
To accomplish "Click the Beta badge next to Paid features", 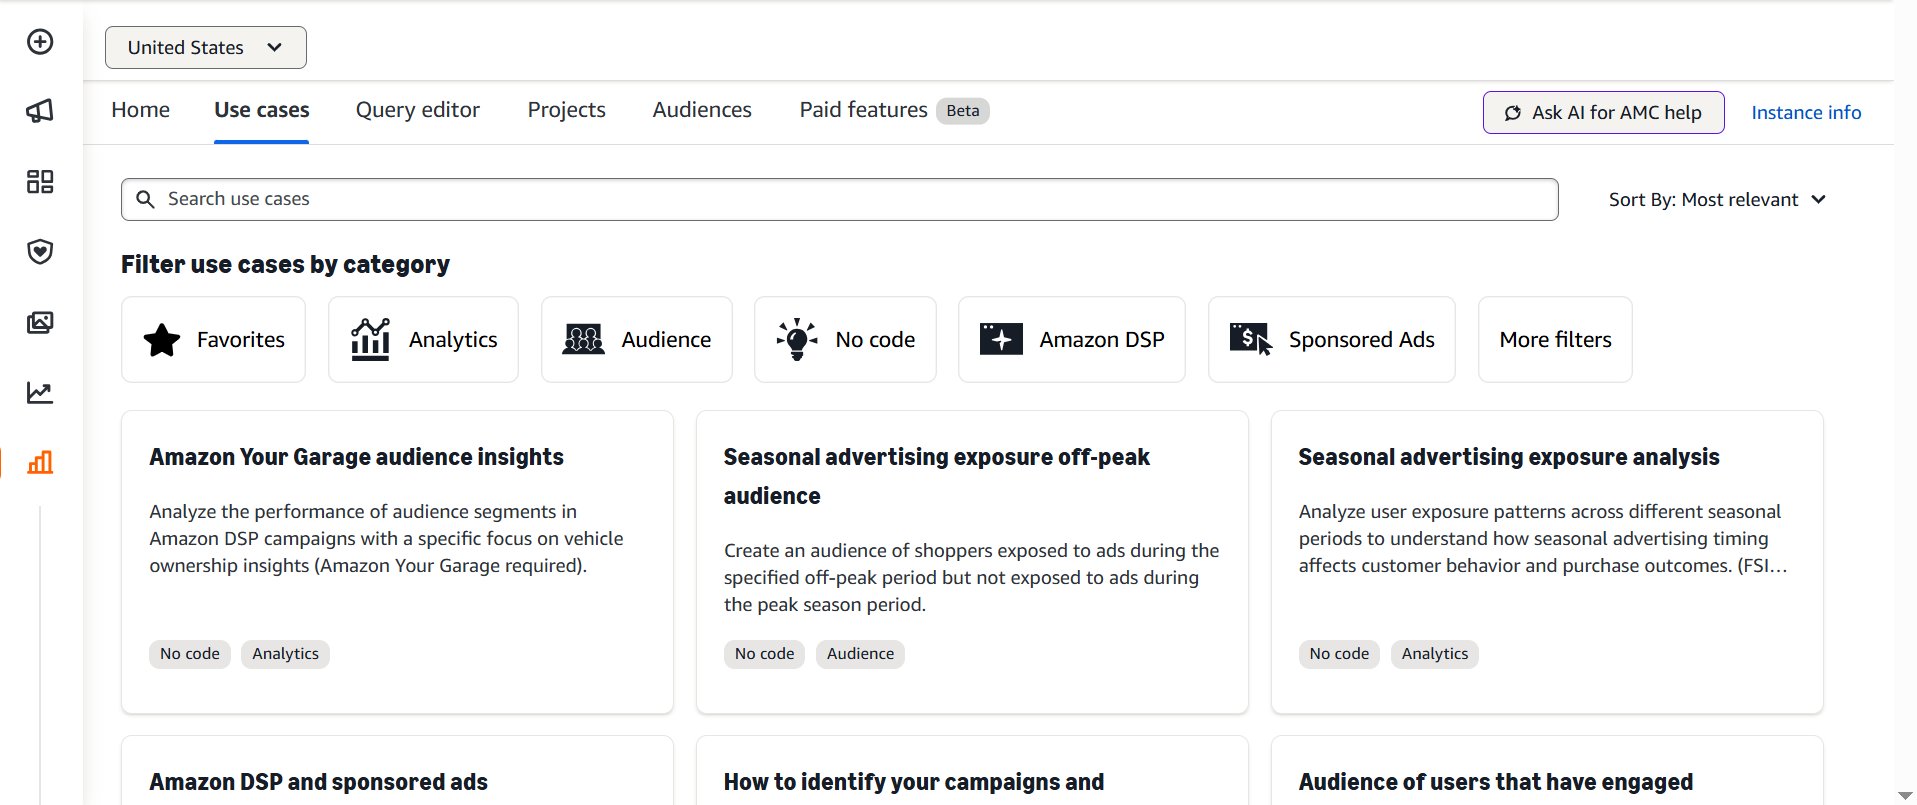I will point(963,111).
